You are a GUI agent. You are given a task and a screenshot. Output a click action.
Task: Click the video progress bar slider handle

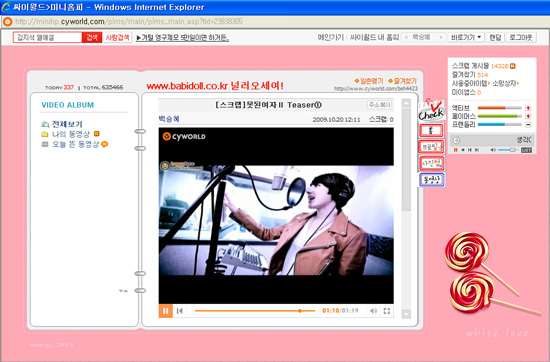tap(300, 311)
